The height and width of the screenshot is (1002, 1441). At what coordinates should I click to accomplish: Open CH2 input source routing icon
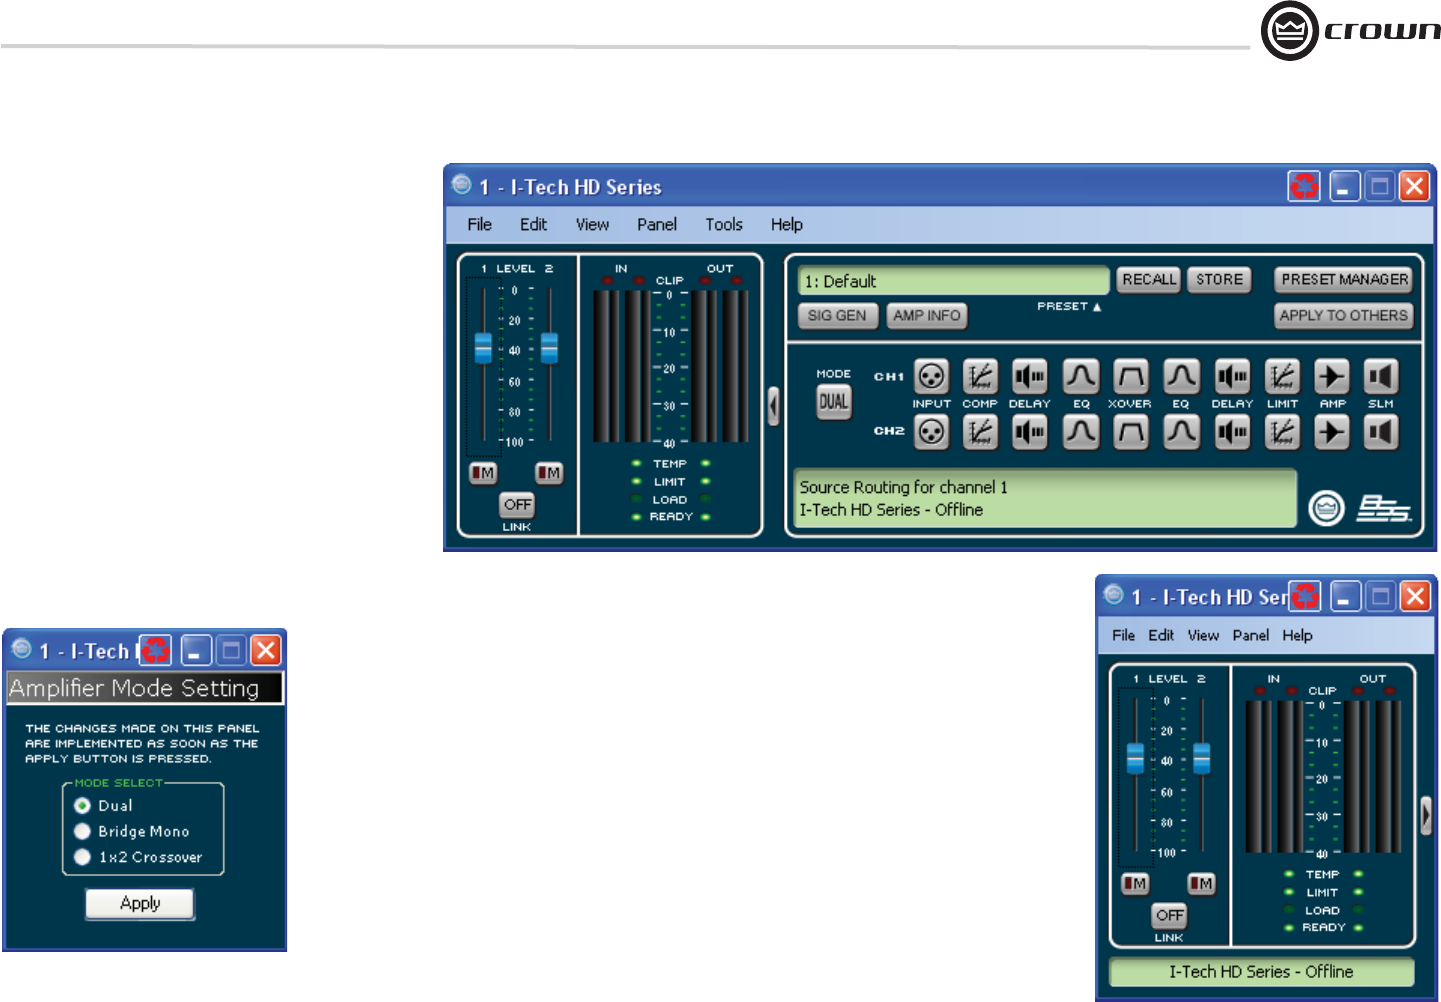point(931,432)
